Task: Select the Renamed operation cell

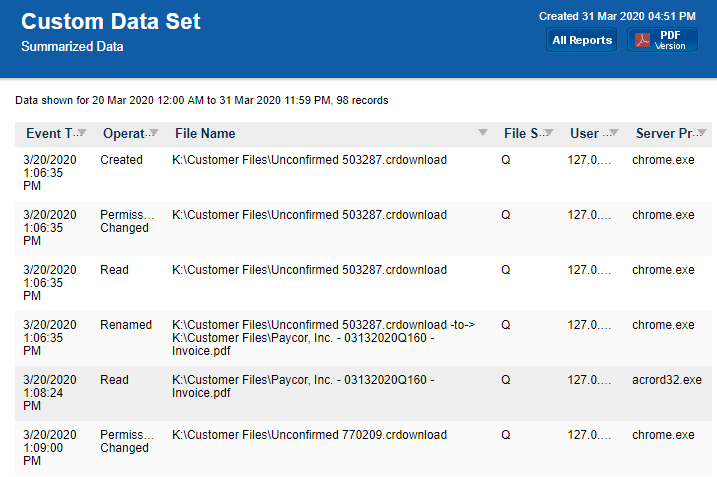Action: click(x=126, y=325)
